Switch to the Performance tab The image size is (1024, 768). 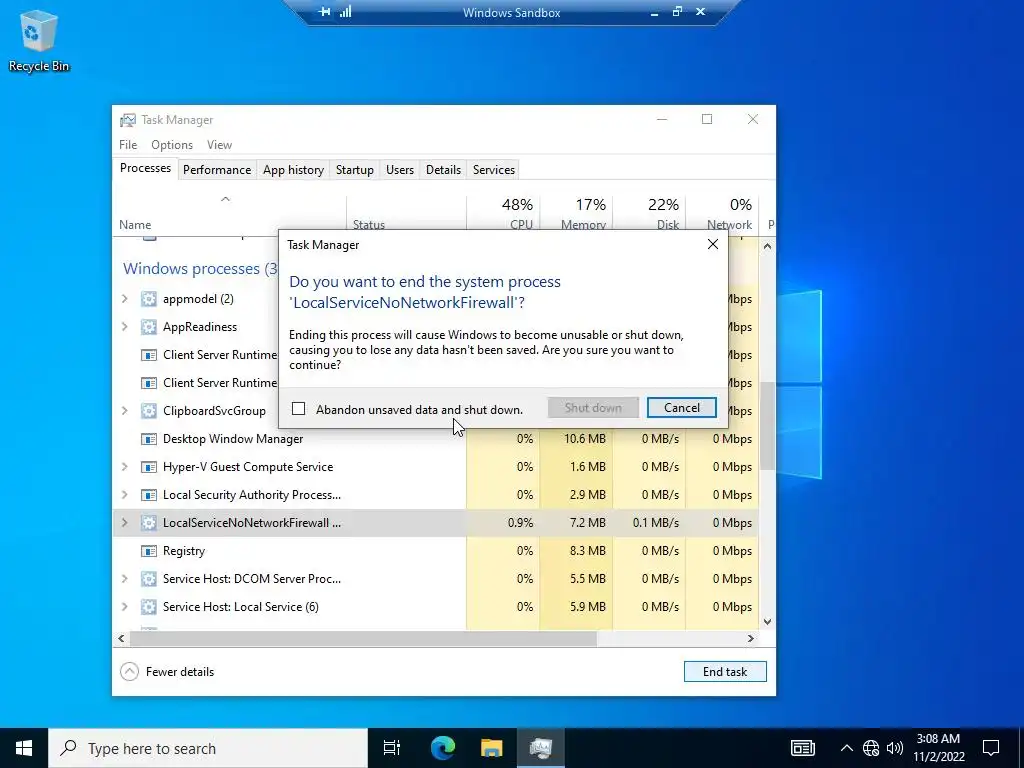click(x=217, y=169)
